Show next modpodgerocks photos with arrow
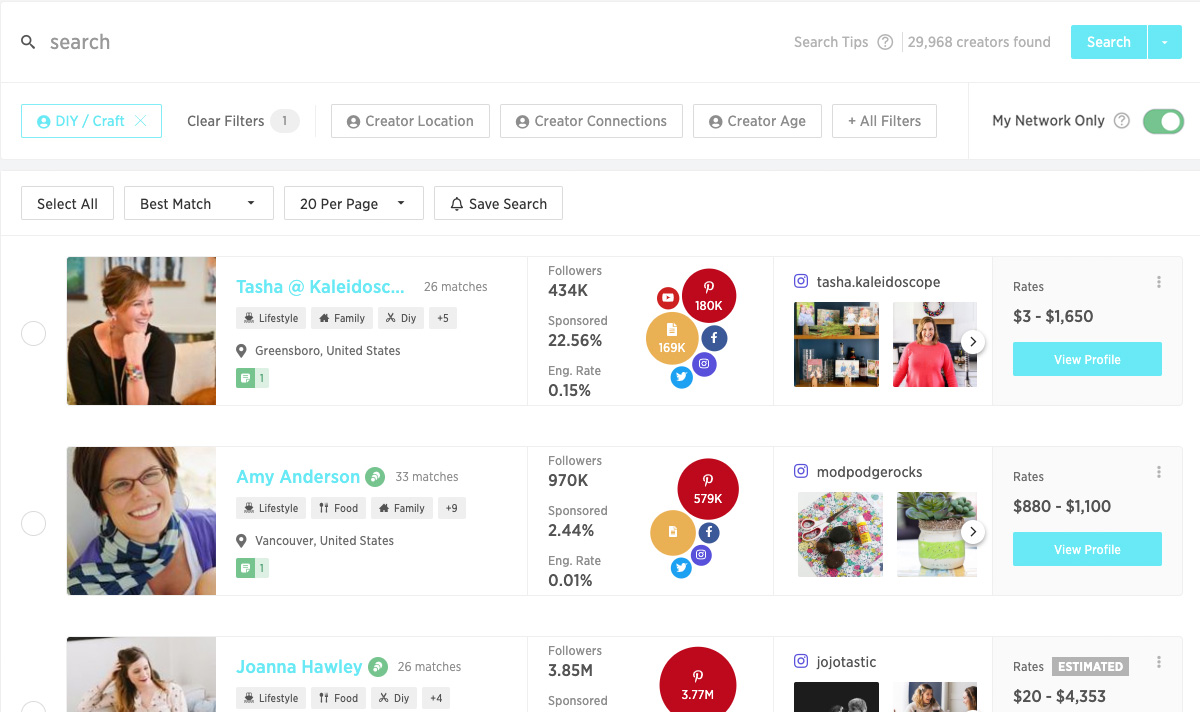 (973, 532)
